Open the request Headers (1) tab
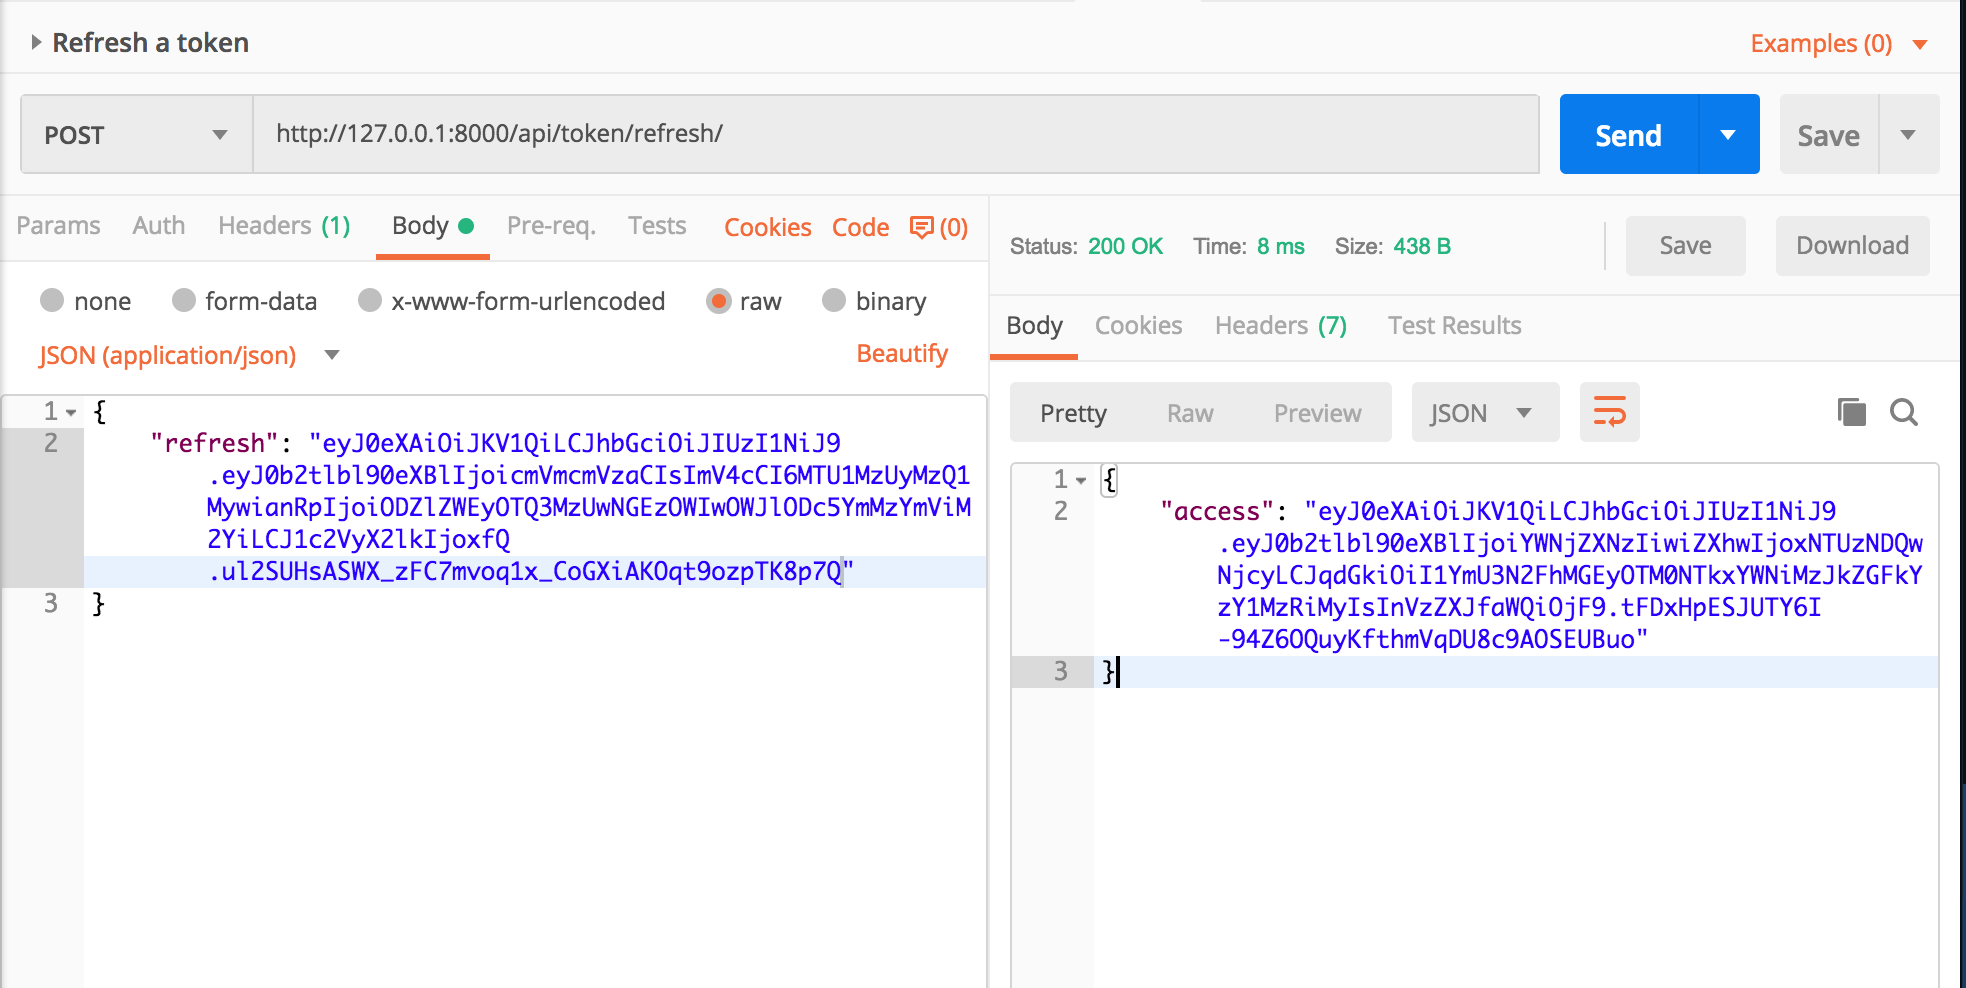The height and width of the screenshot is (988, 1966). pyautogui.click(x=284, y=226)
